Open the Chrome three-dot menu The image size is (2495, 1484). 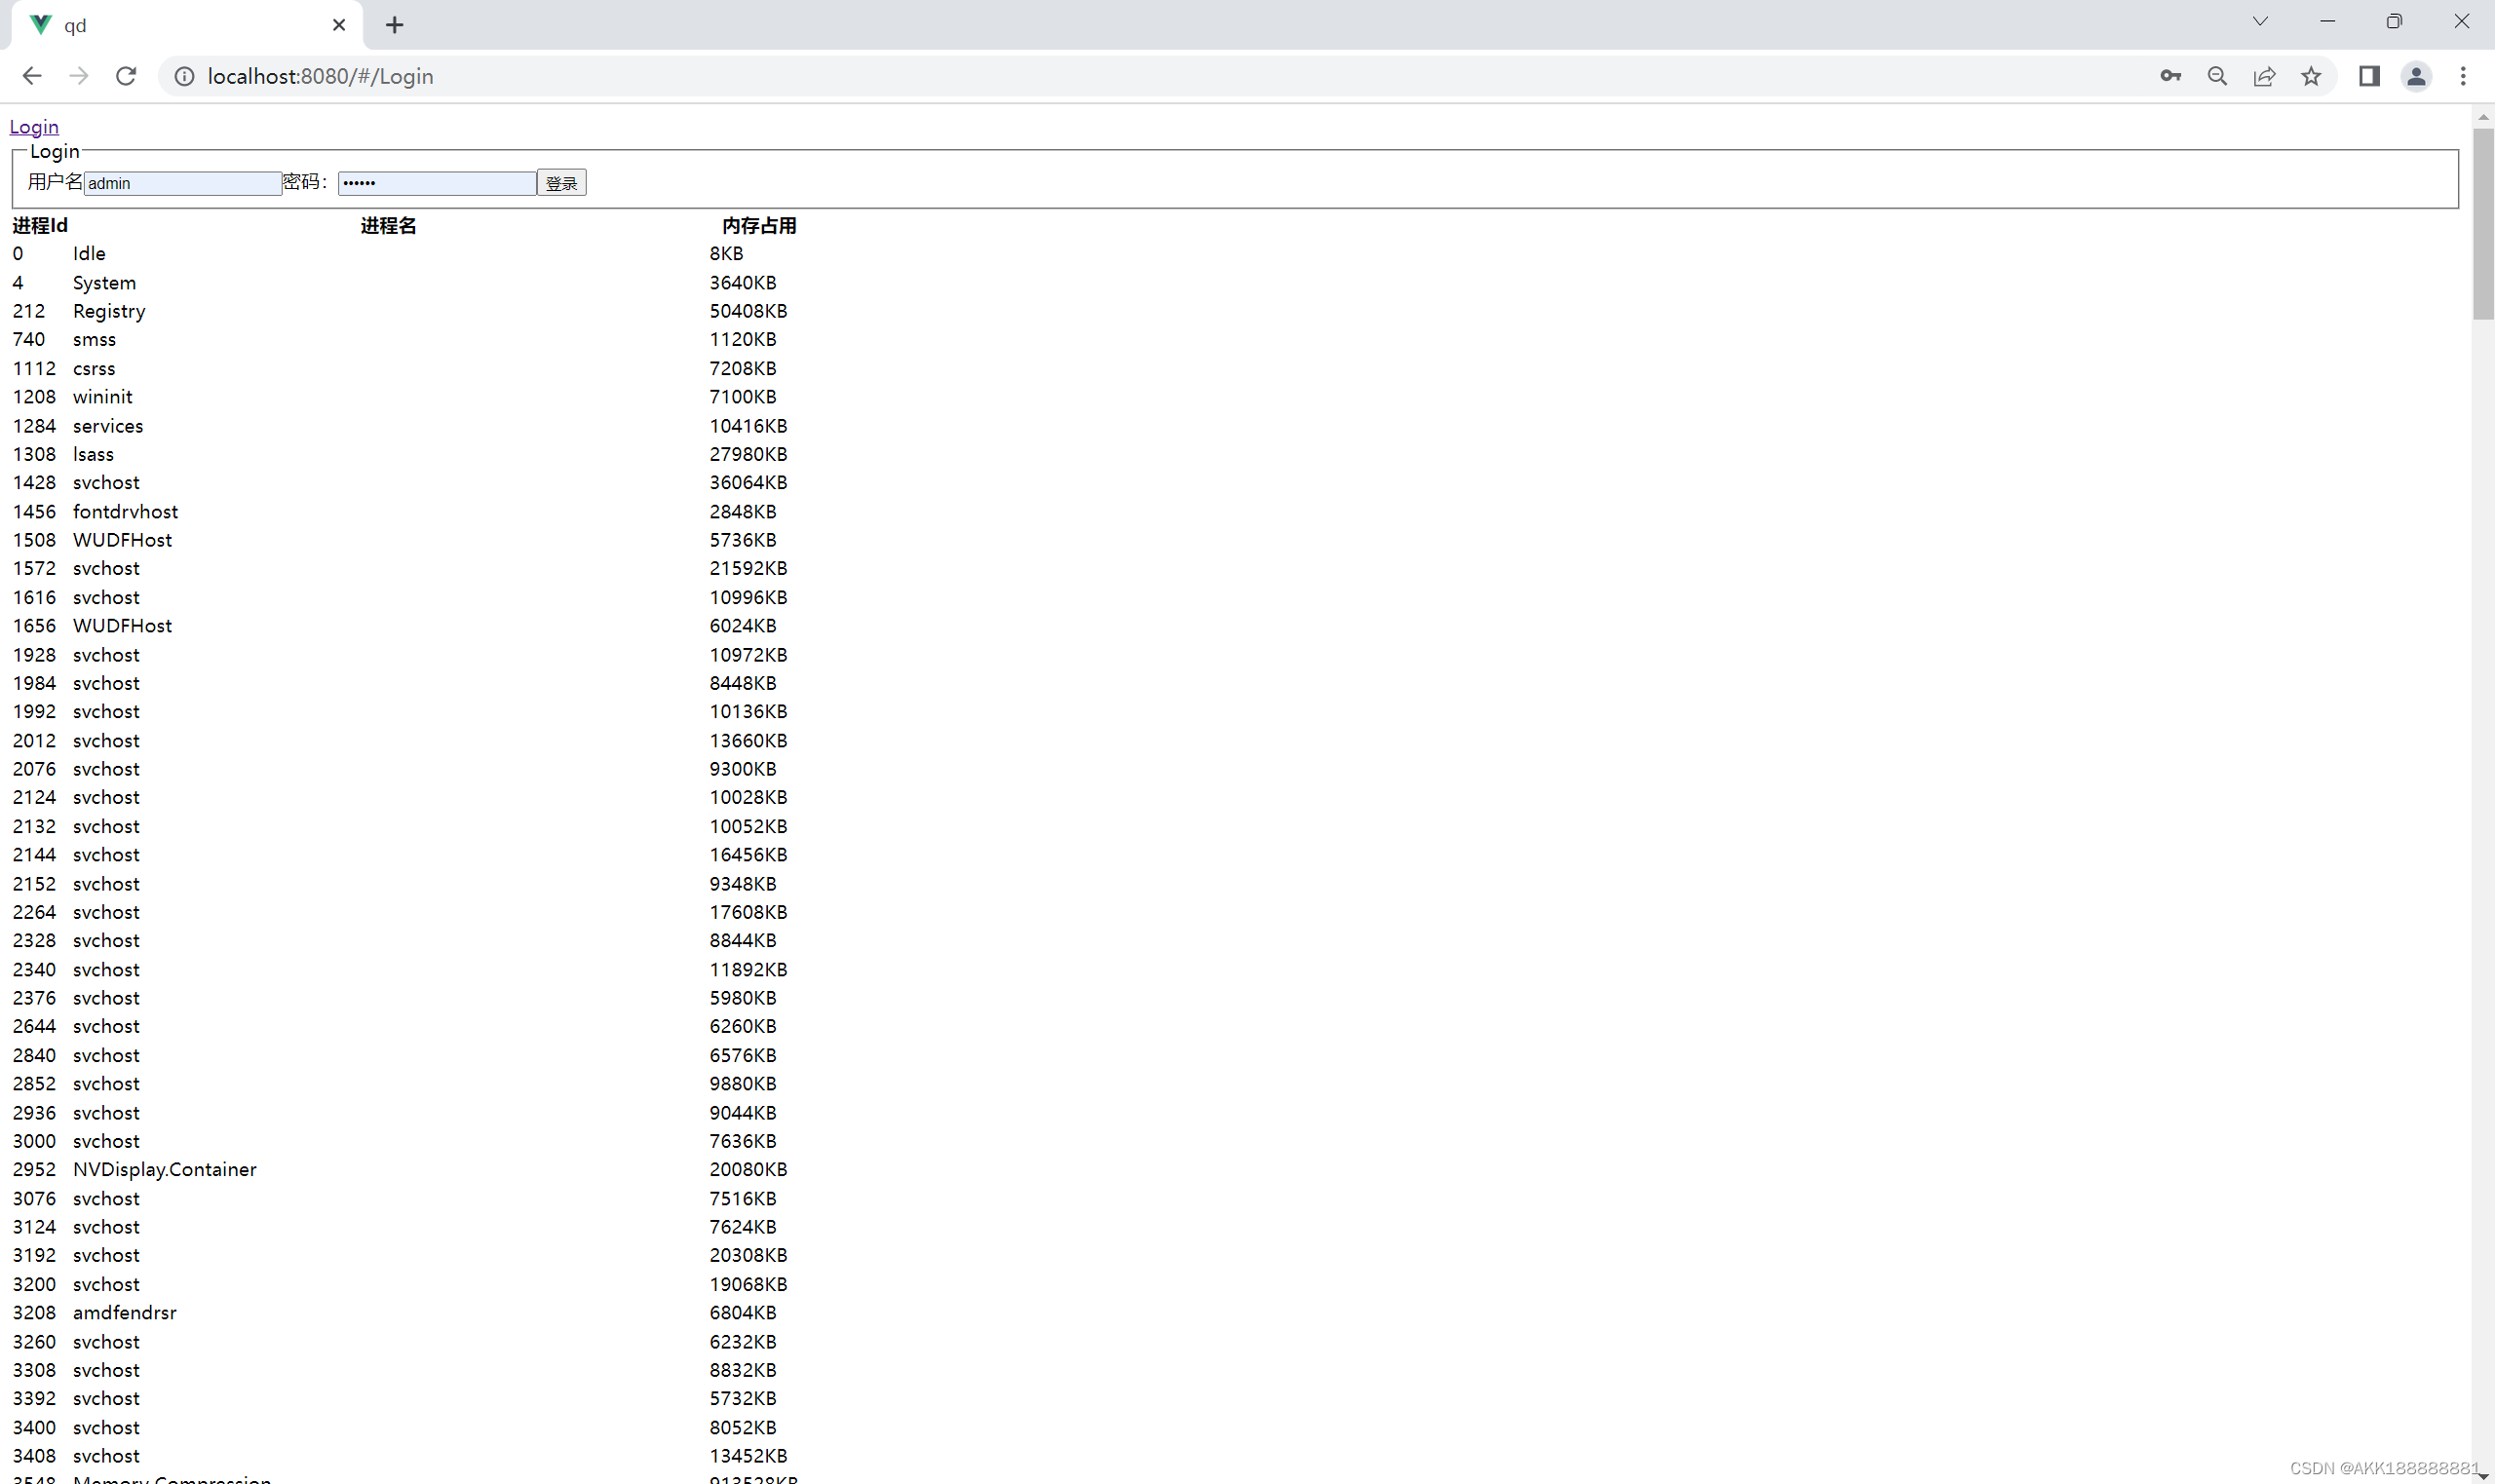coord(2463,76)
